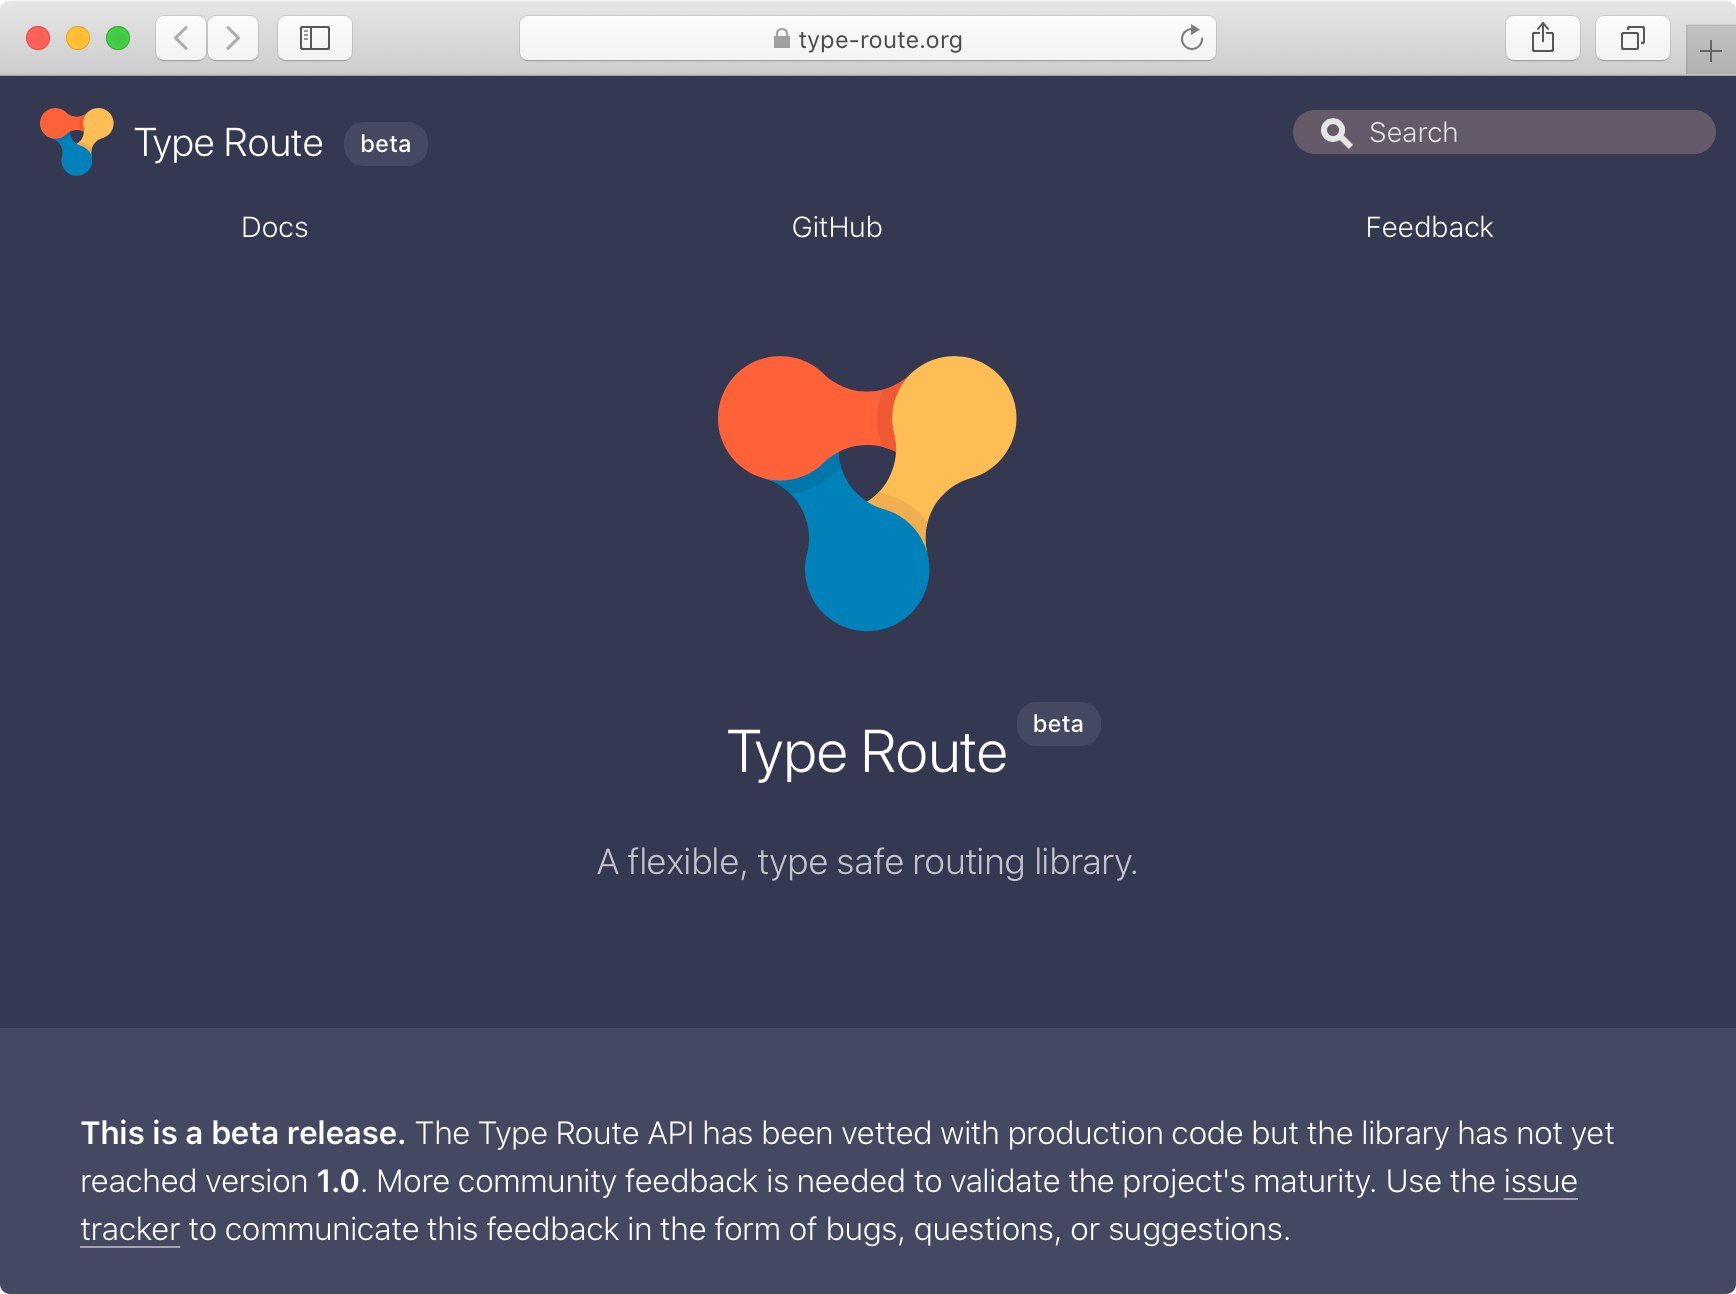Open a new tab with the plus button

point(1710,51)
